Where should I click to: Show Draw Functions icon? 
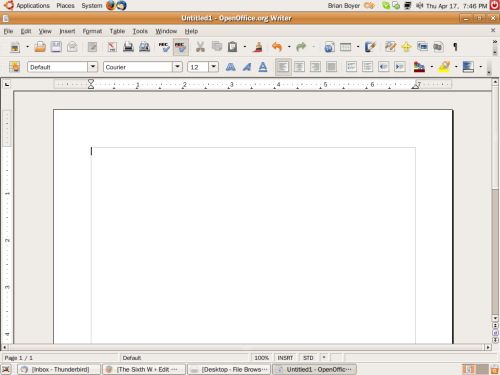click(x=370, y=47)
